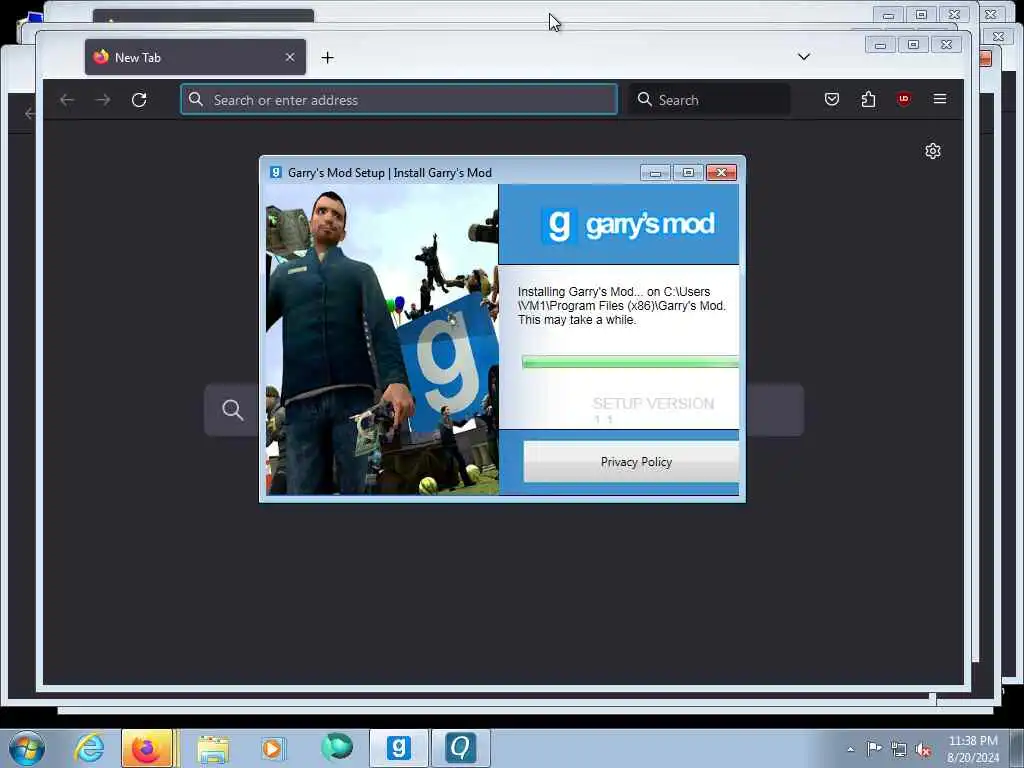Open the network status tray icon
Viewport: 1024px width, 768px height.
pyautogui.click(x=899, y=750)
